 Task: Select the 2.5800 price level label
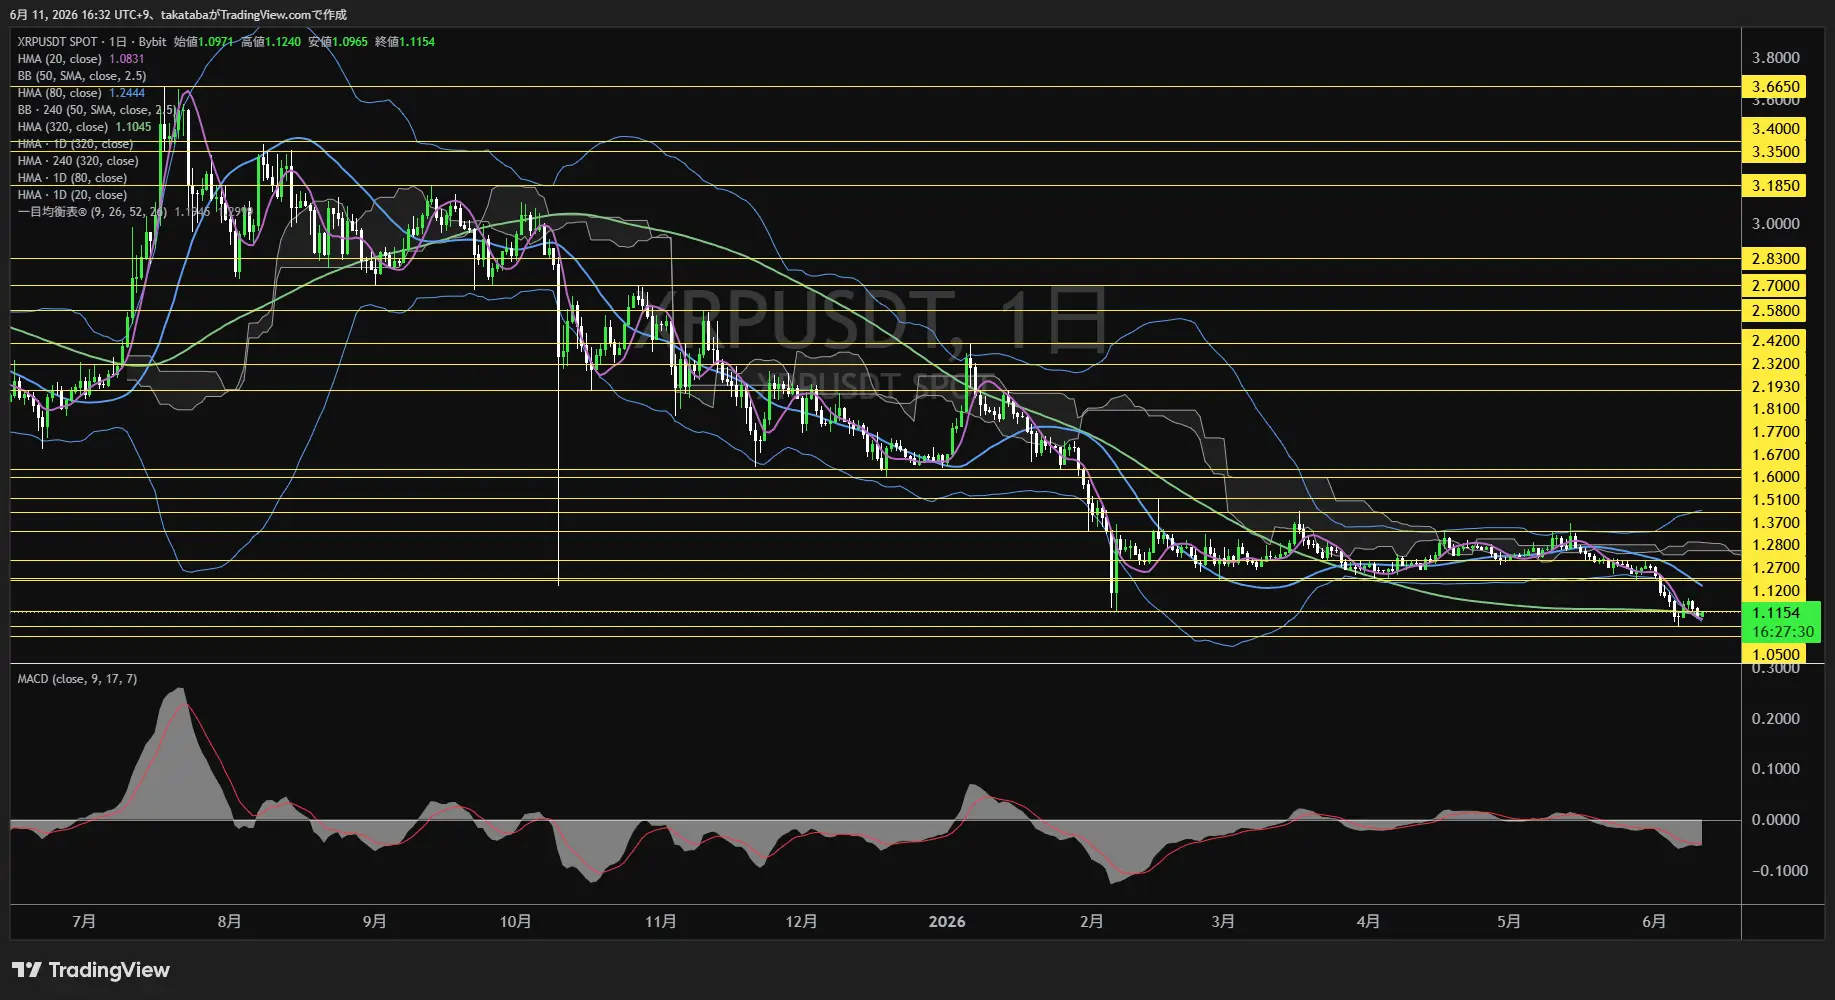(1775, 311)
